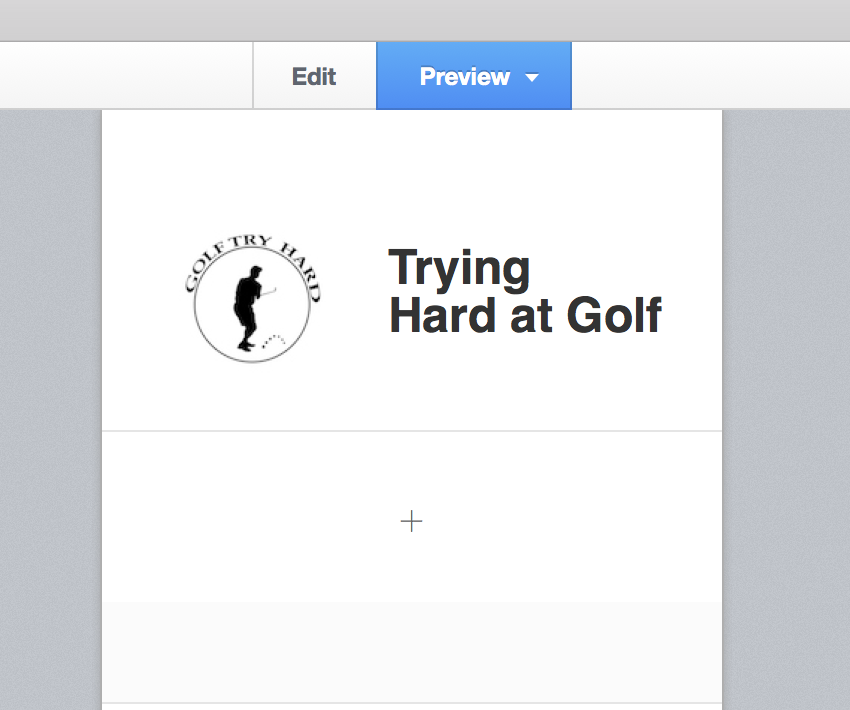Click the word 'Trying' in the title
Image resolution: width=850 pixels, height=710 pixels.
[459, 268]
